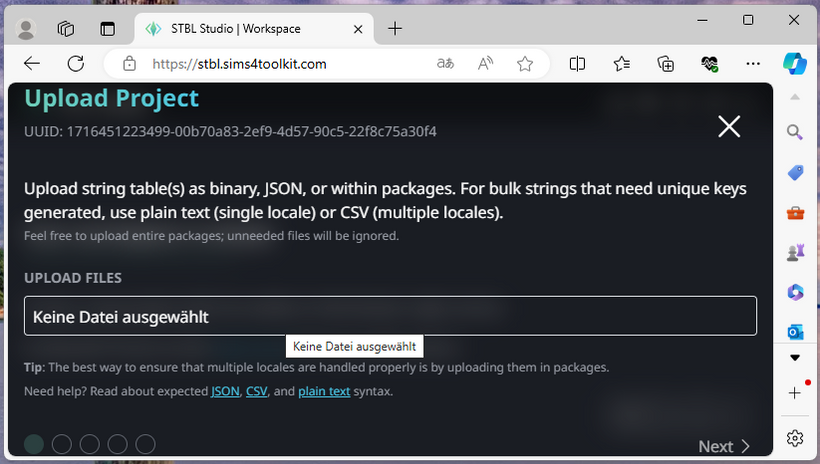
Task: Open Outlook from the Edge sidebar
Action: click(795, 331)
